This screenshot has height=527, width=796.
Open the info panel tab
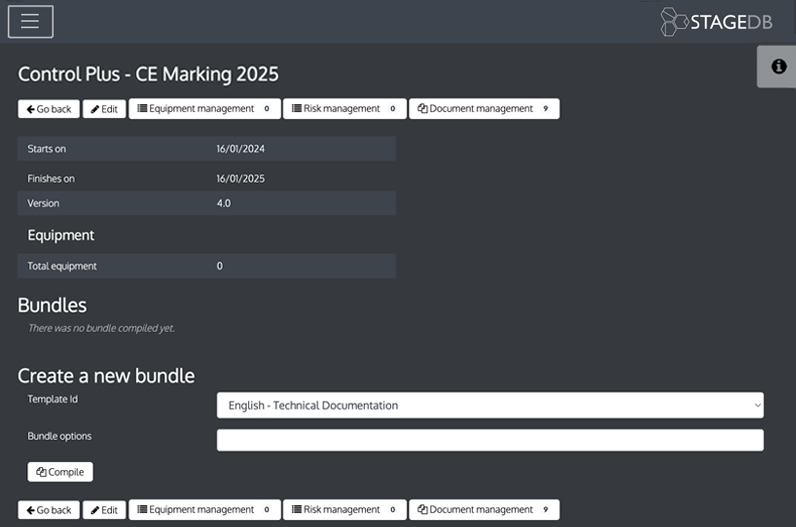tap(777, 66)
